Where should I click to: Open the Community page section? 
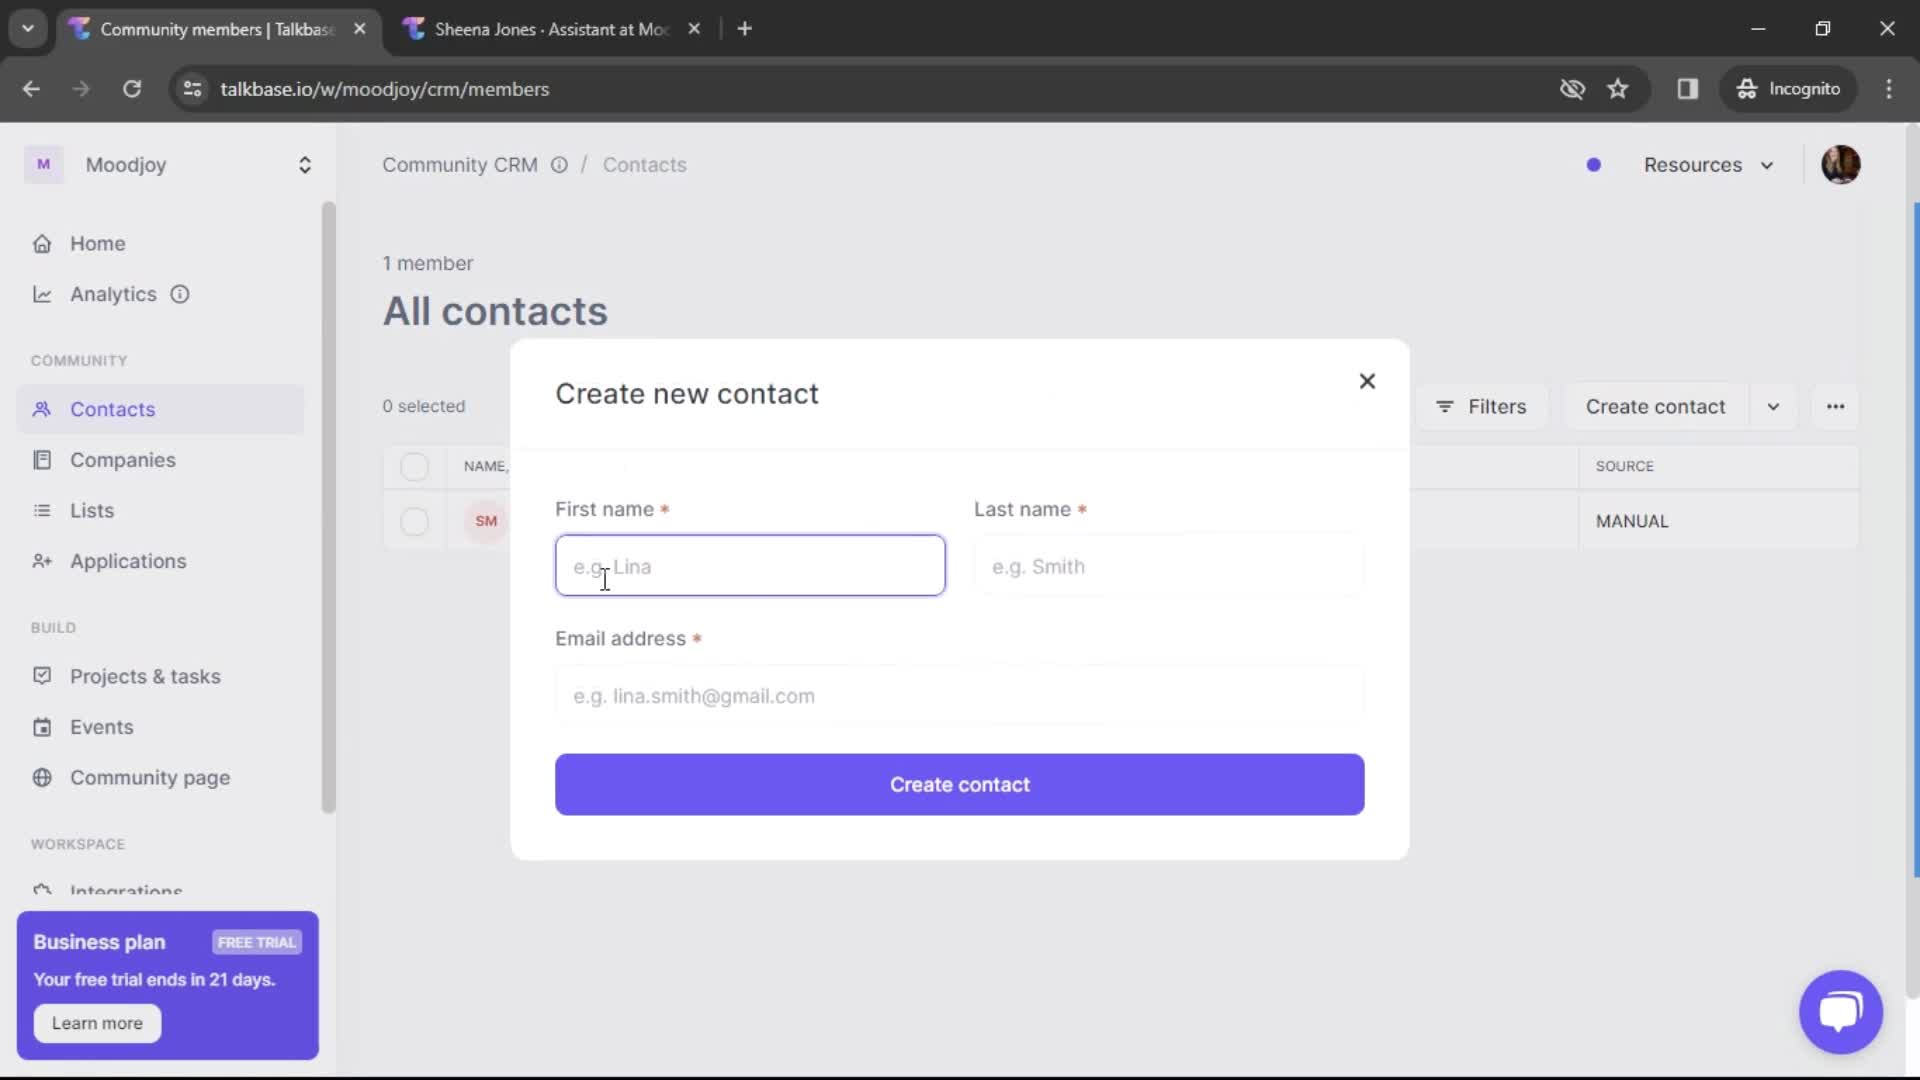(149, 778)
